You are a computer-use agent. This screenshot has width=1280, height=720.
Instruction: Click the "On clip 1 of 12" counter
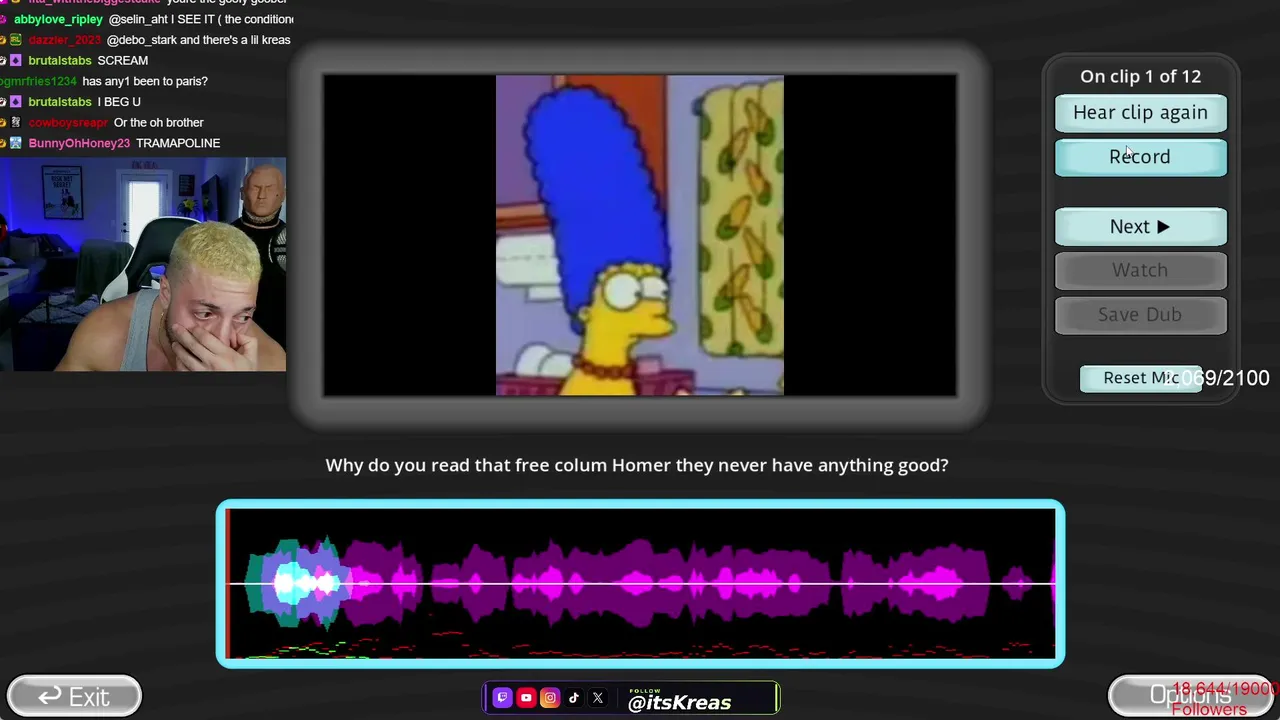1140,76
